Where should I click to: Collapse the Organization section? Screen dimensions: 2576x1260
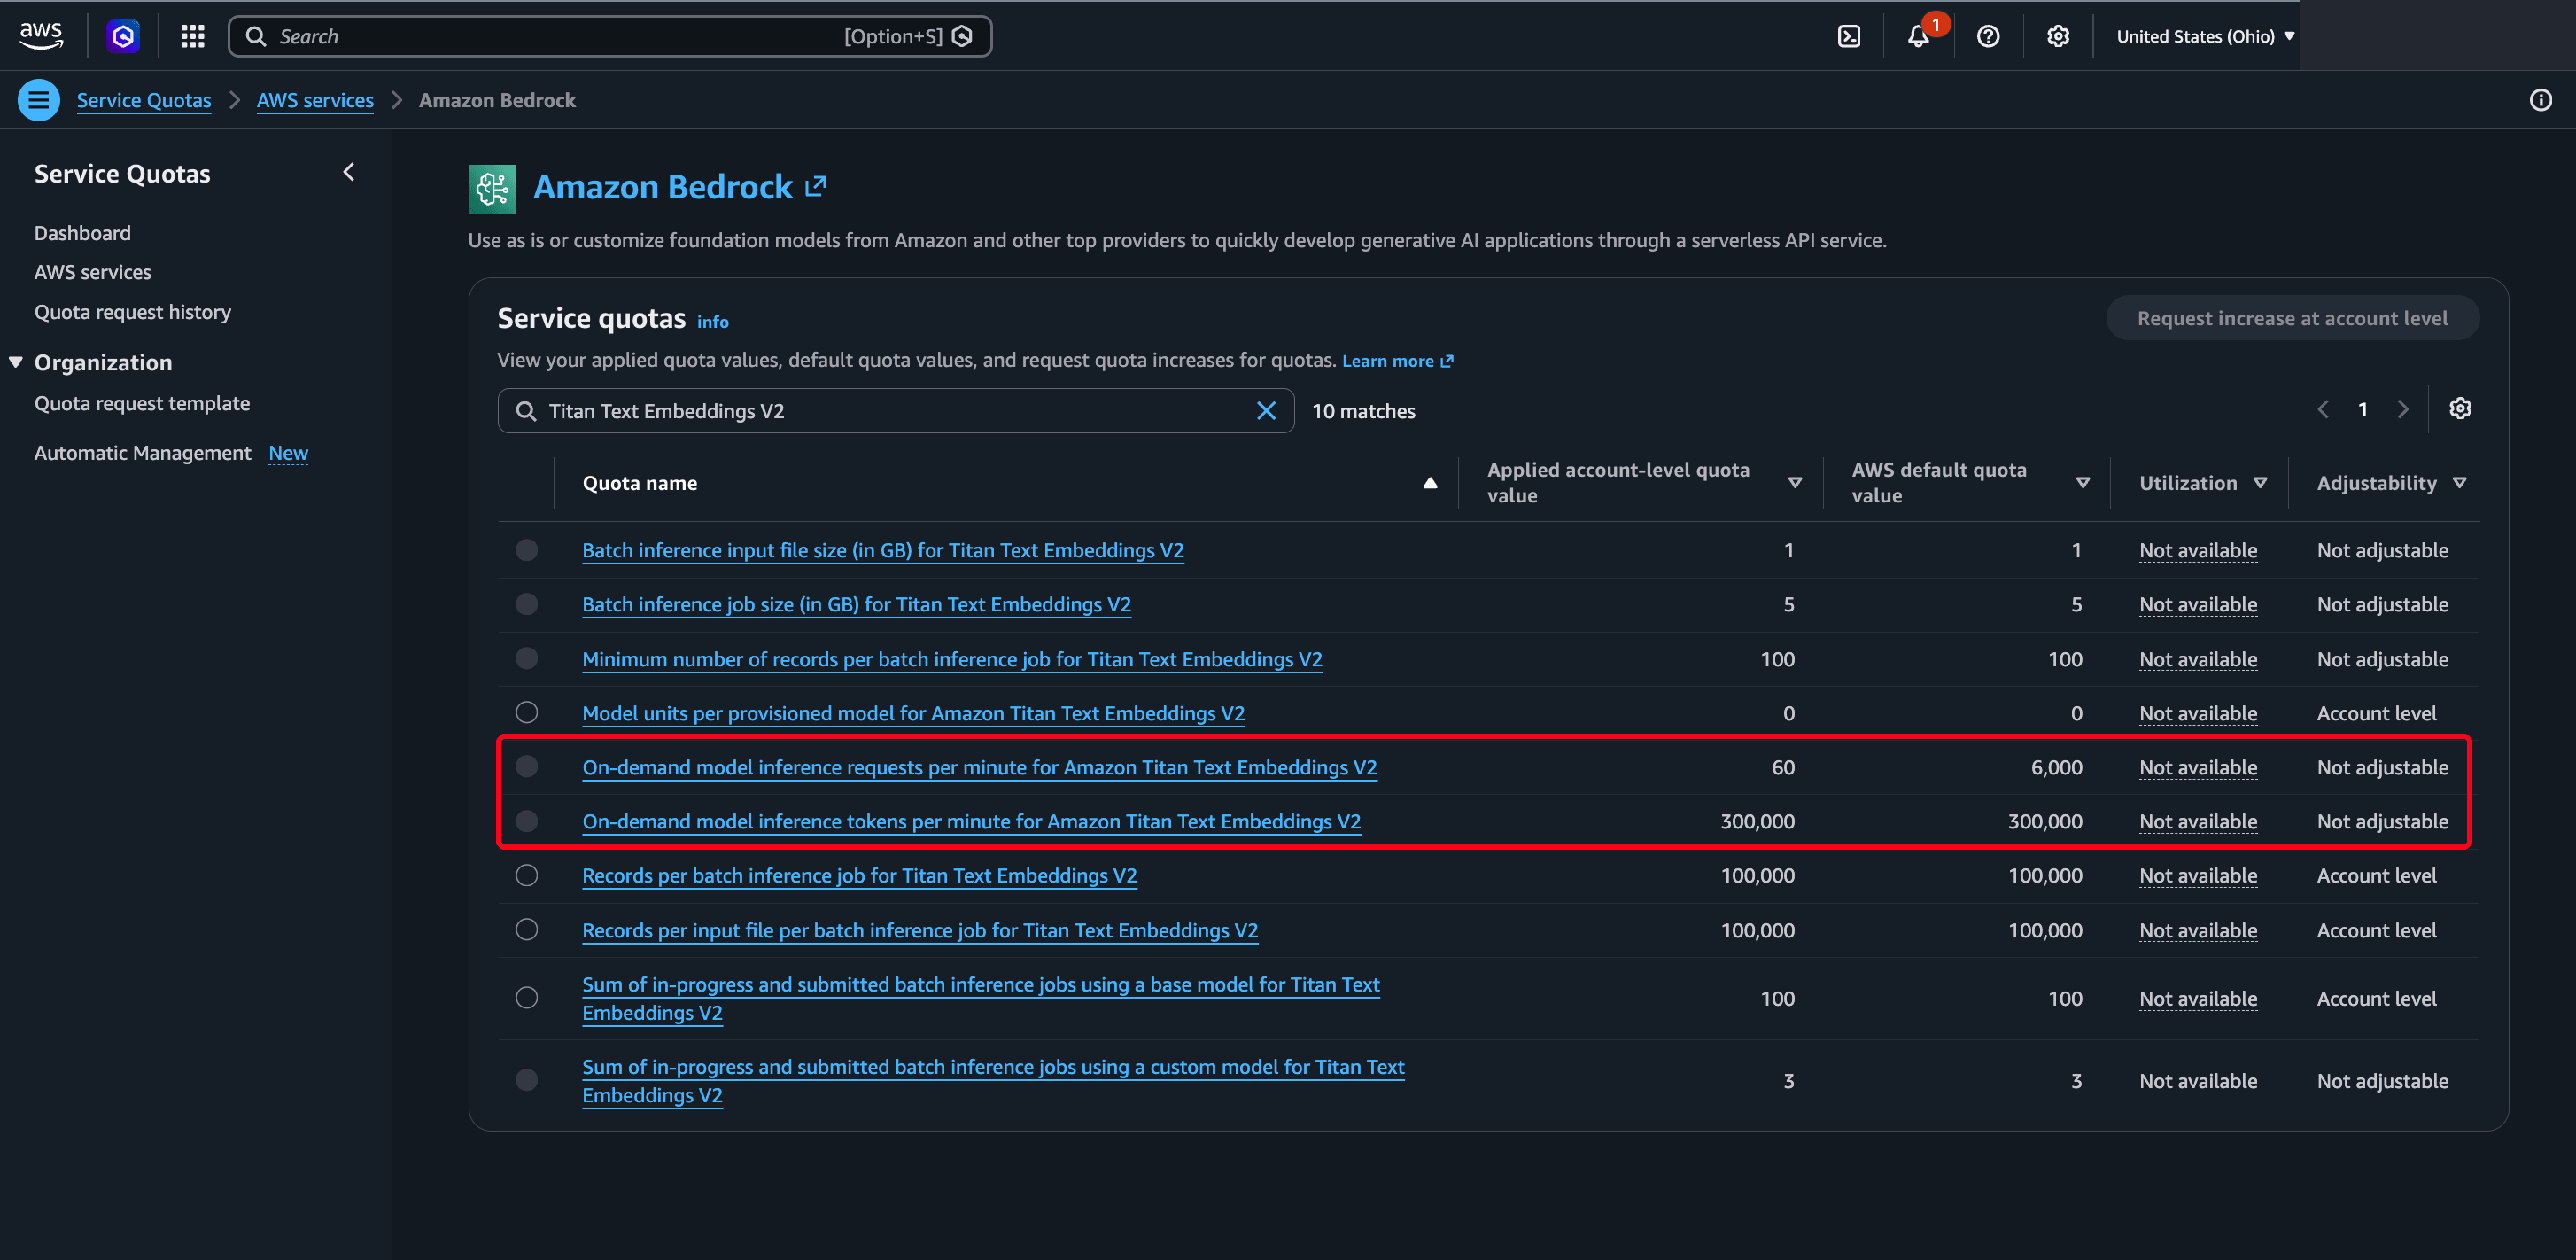(x=15, y=362)
